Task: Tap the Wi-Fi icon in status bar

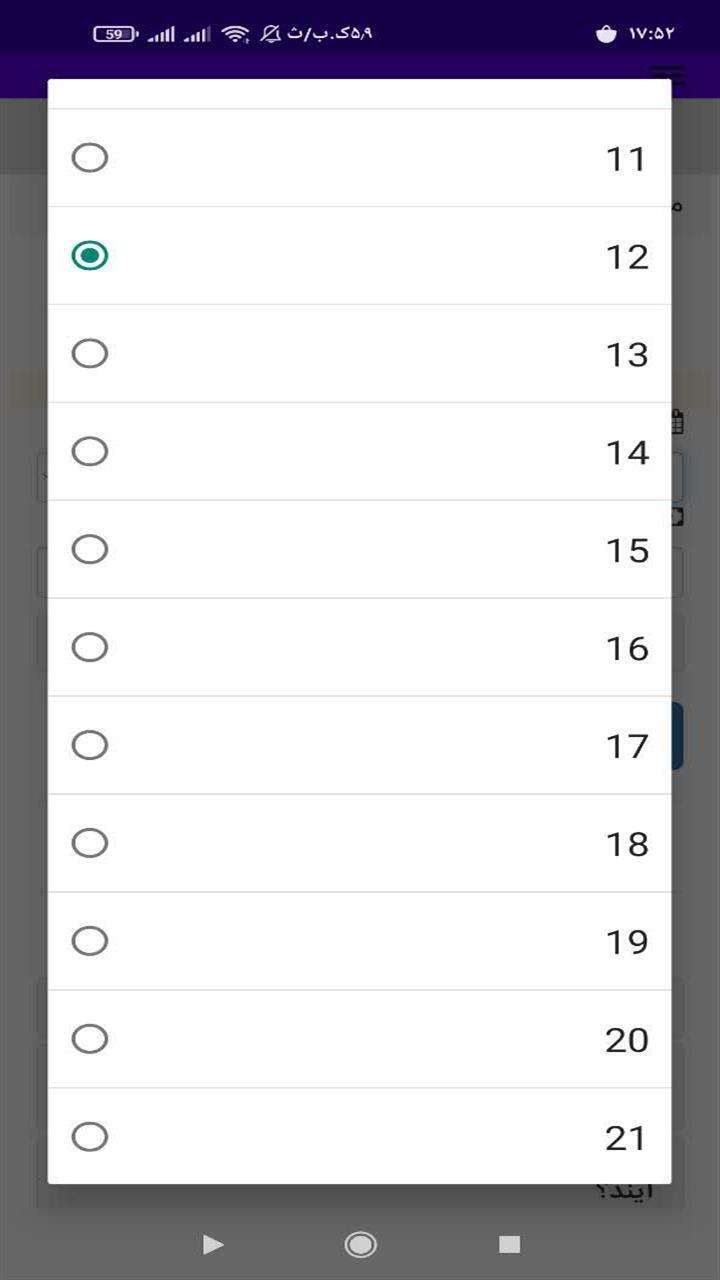Action: point(236,34)
